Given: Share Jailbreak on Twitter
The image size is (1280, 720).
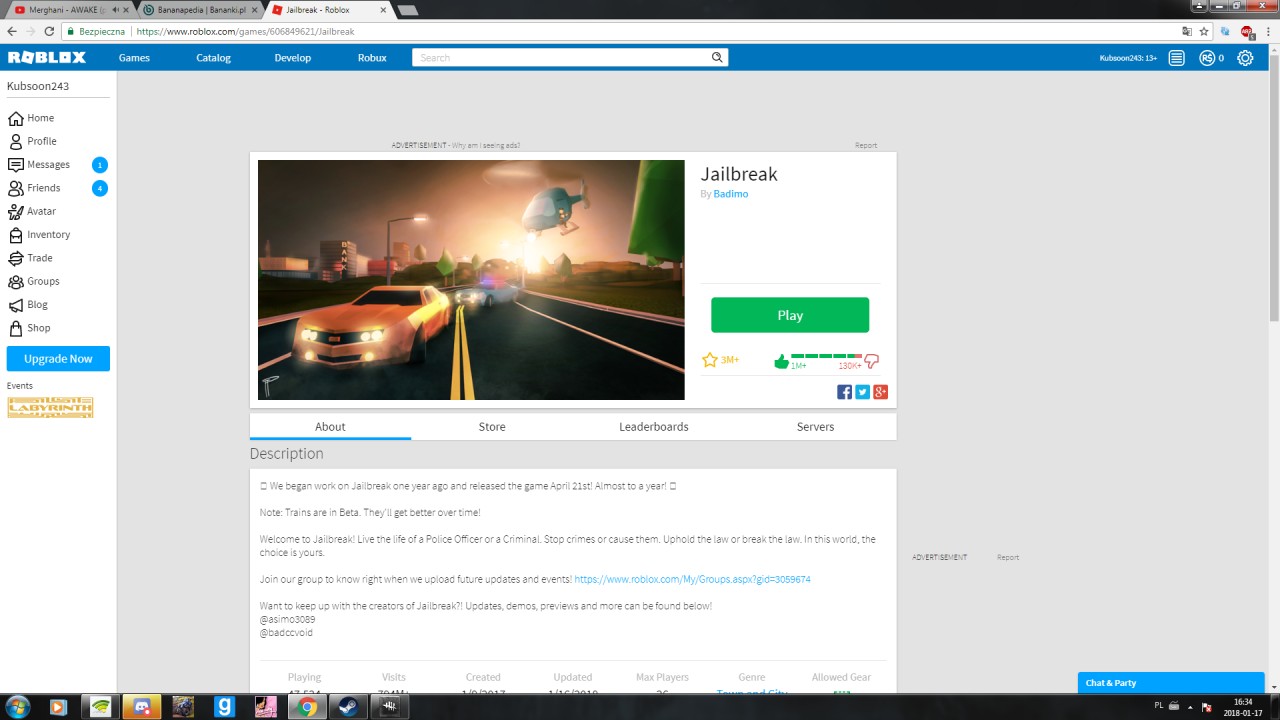Looking at the screenshot, I should [862, 392].
